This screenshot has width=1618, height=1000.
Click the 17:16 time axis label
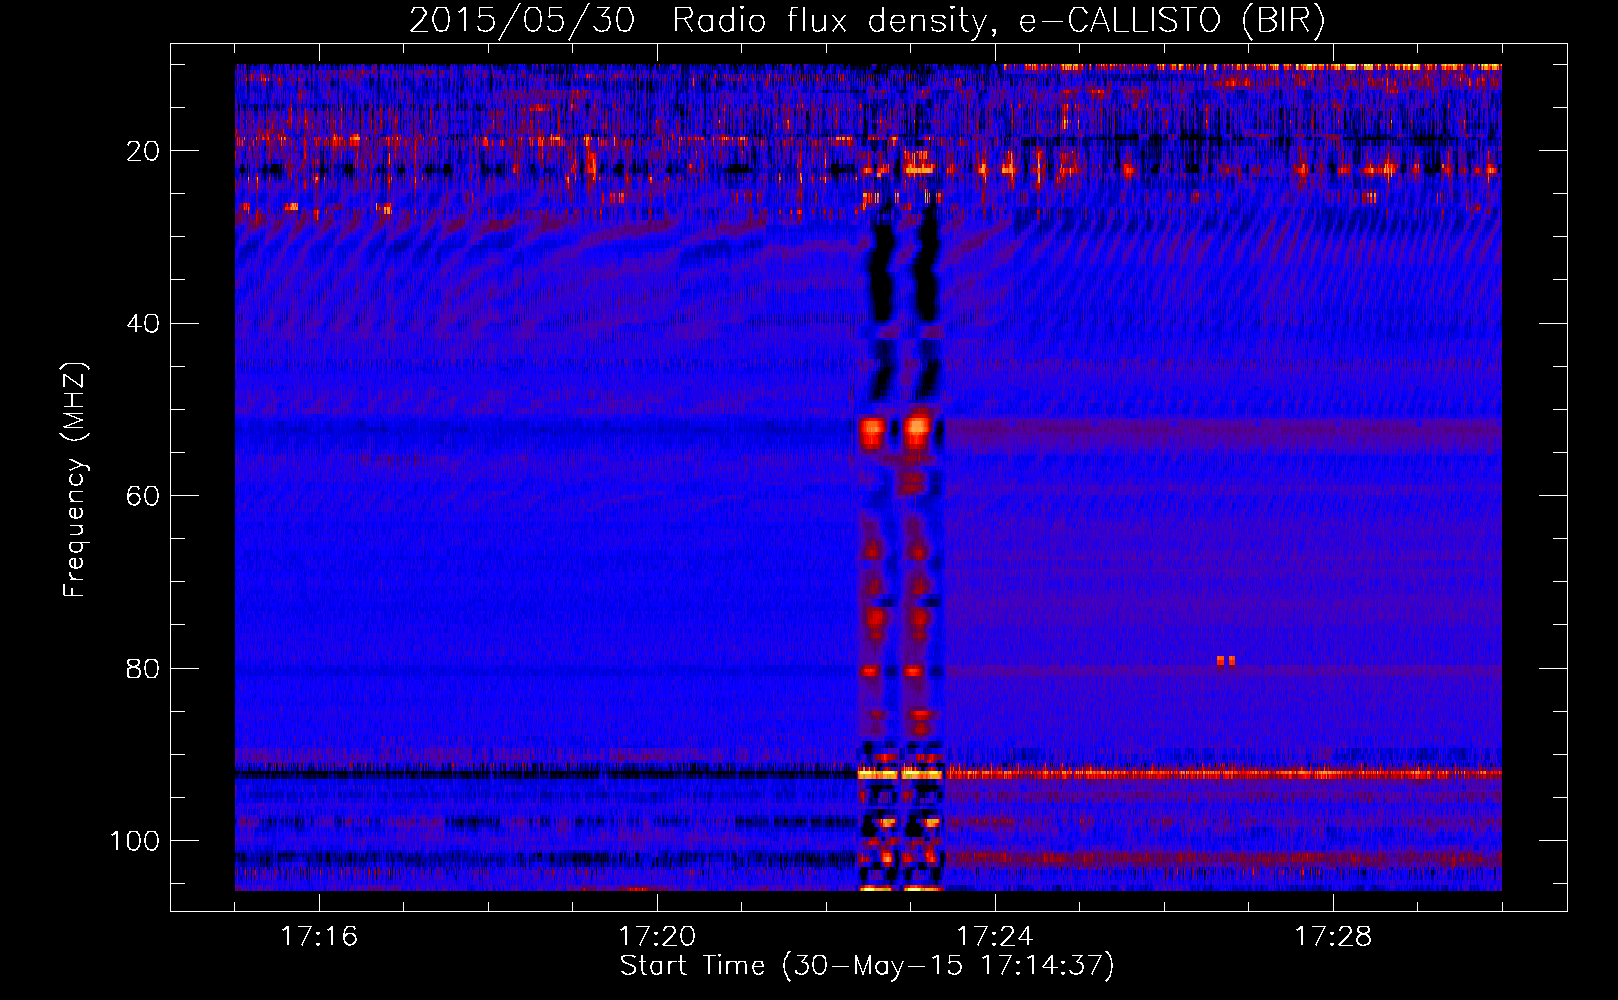pos(319,937)
